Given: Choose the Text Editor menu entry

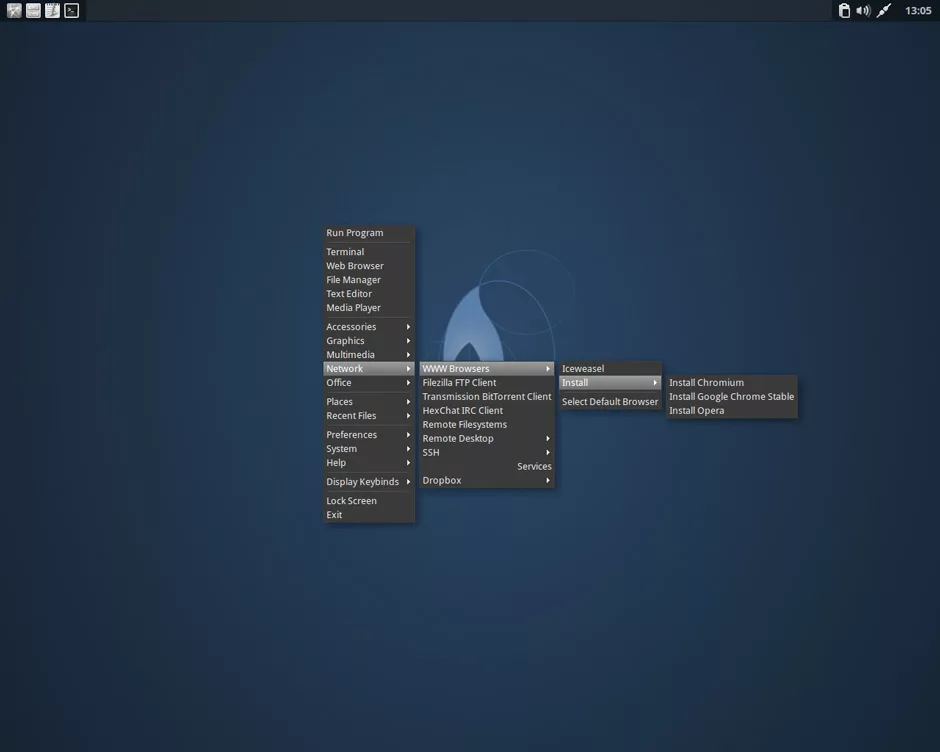Looking at the screenshot, I should coord(369,294).
